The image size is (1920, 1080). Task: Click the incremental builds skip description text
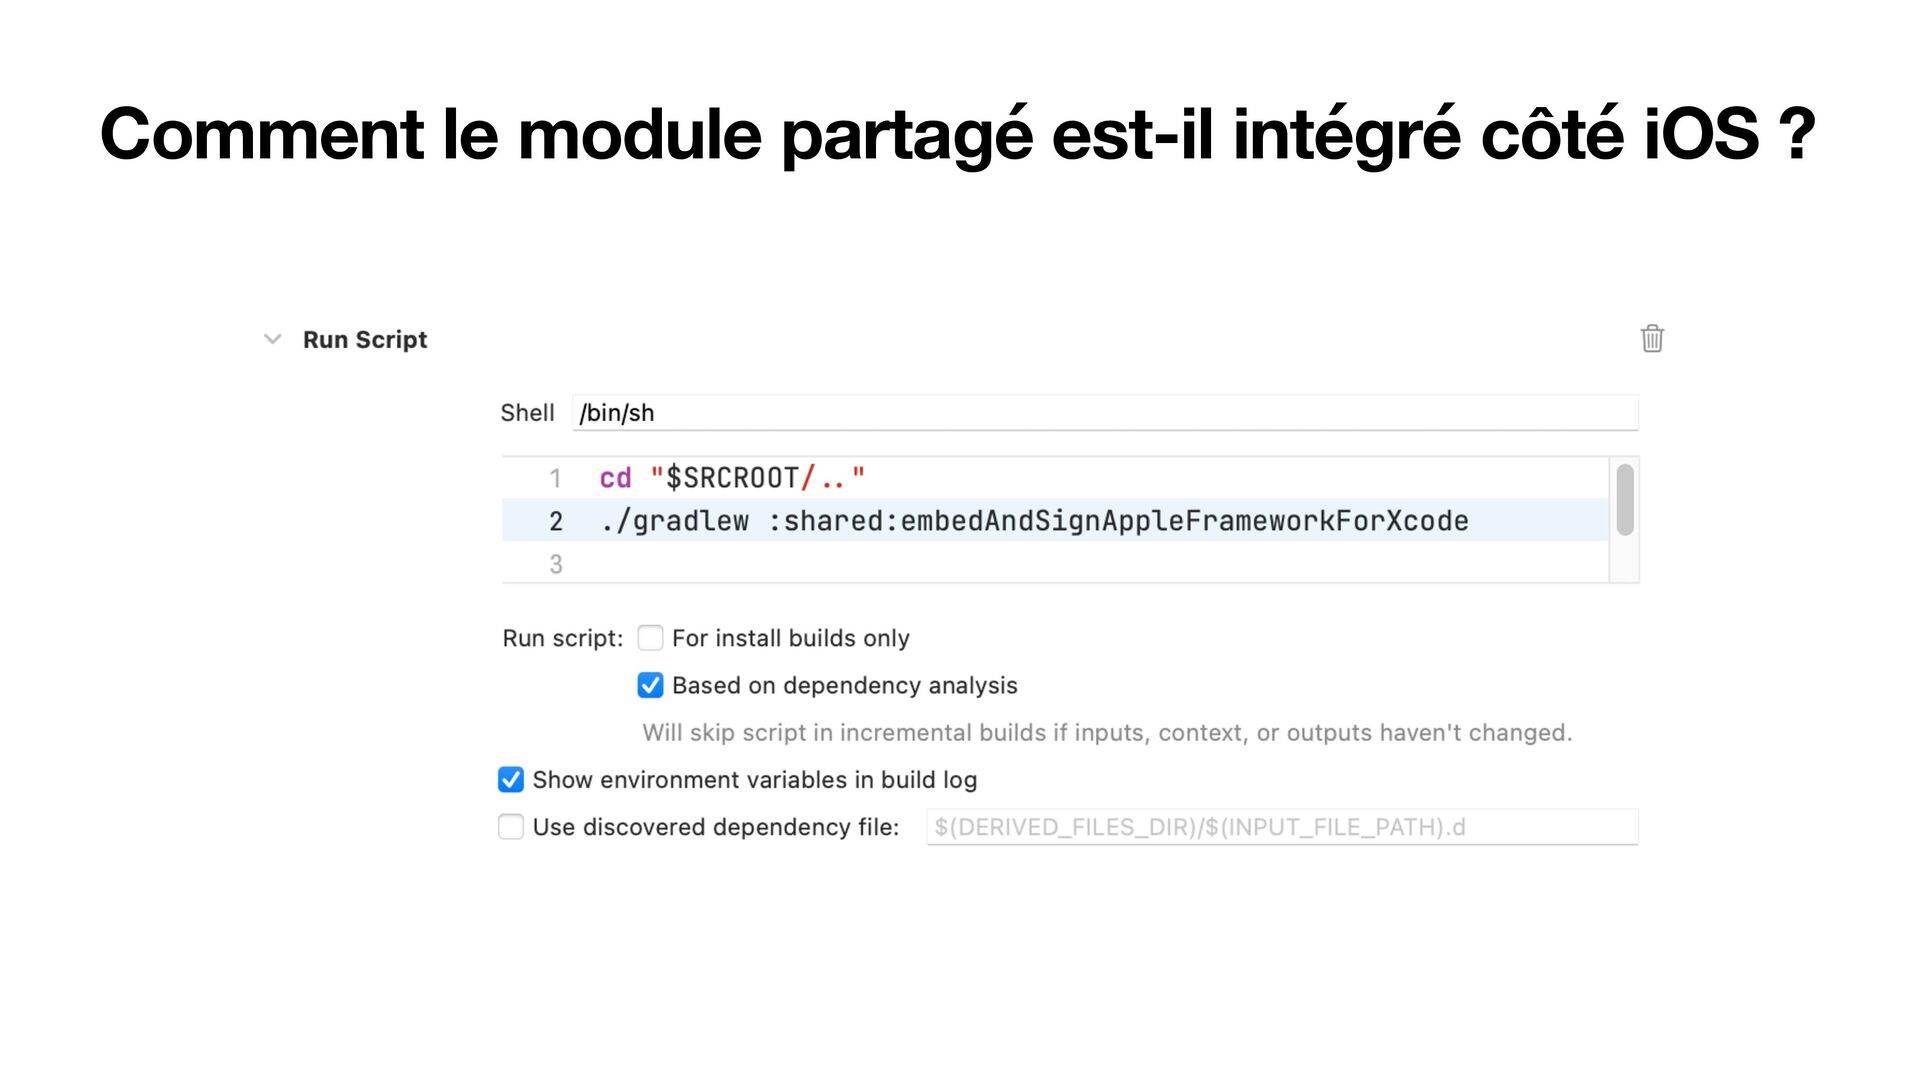1107,733
